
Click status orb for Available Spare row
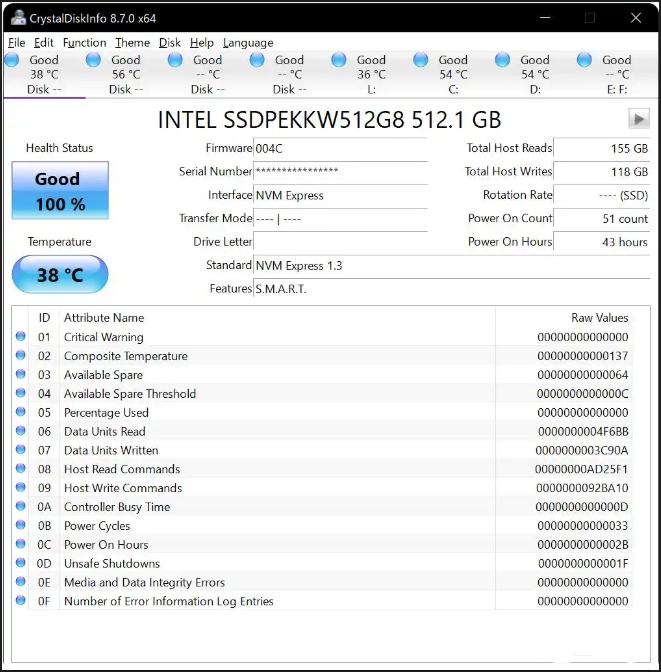(x=21, y=374)
